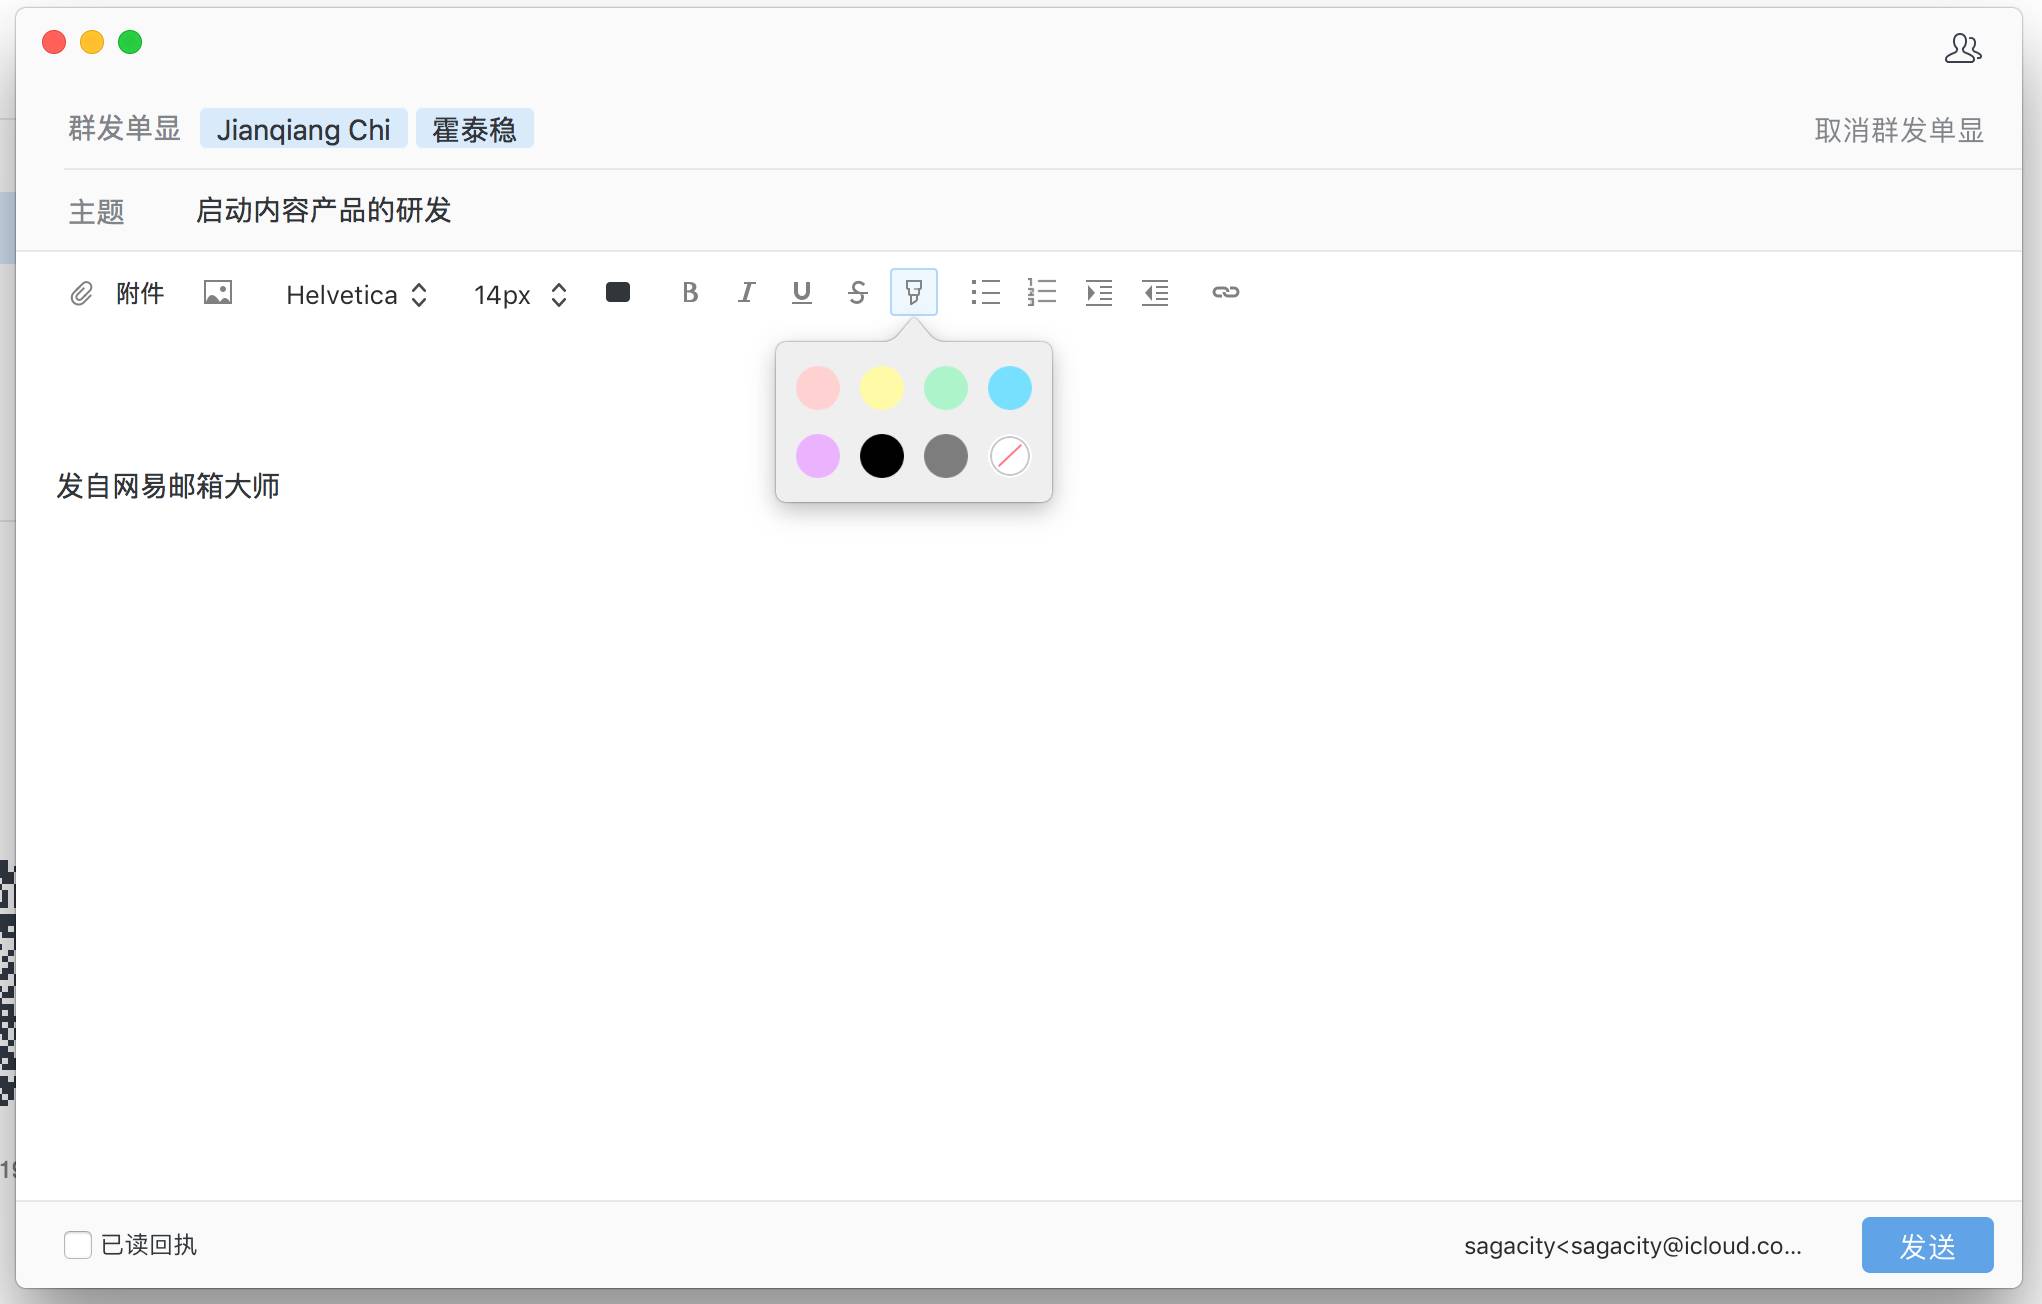Click the highlighter color icon
The width and height of the screenshot is (2042, 1304).
pos(913,292)
